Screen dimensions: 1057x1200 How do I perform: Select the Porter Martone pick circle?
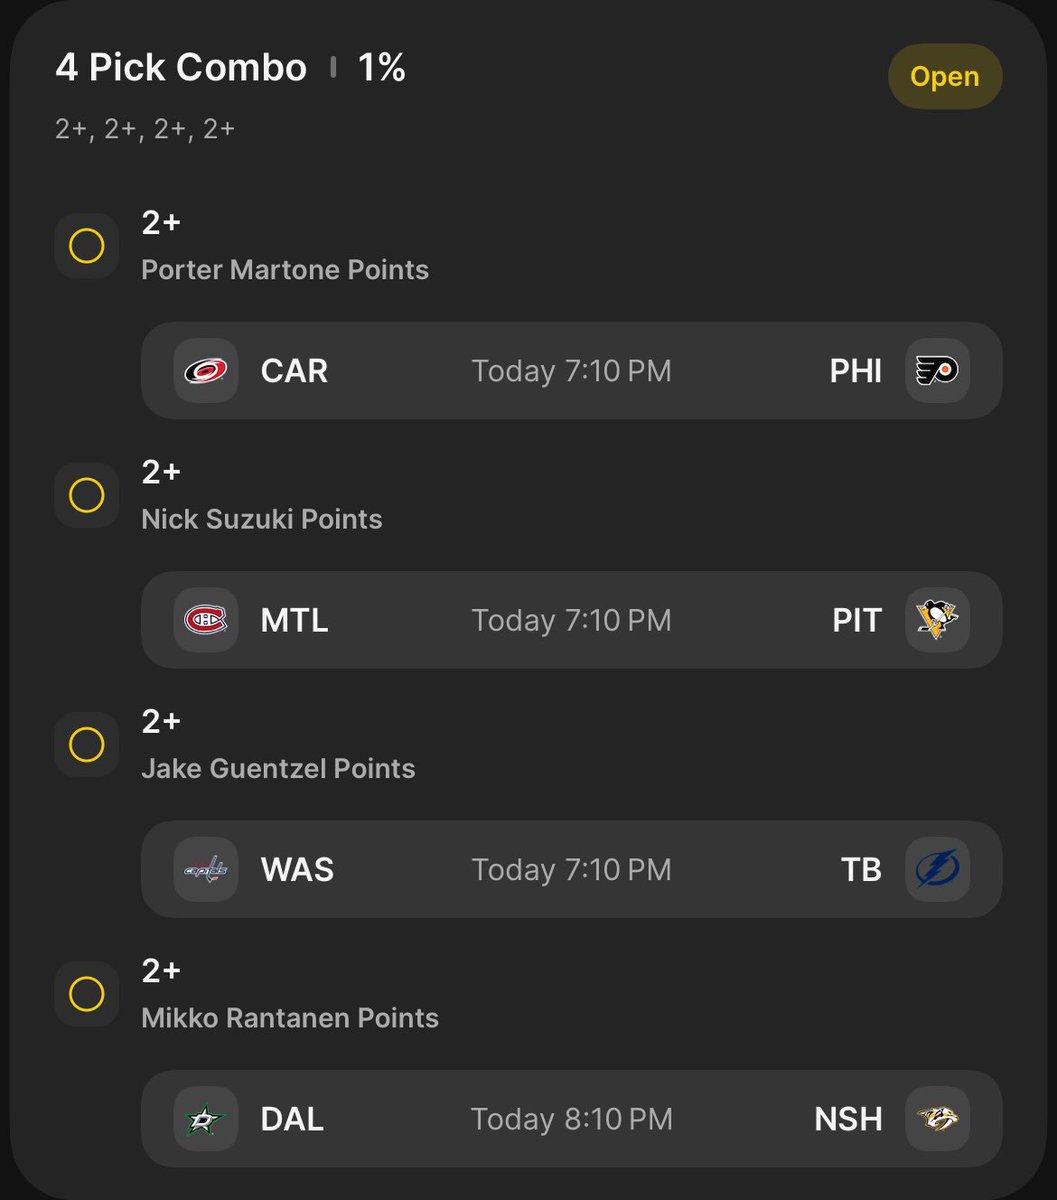pos(87,246)
